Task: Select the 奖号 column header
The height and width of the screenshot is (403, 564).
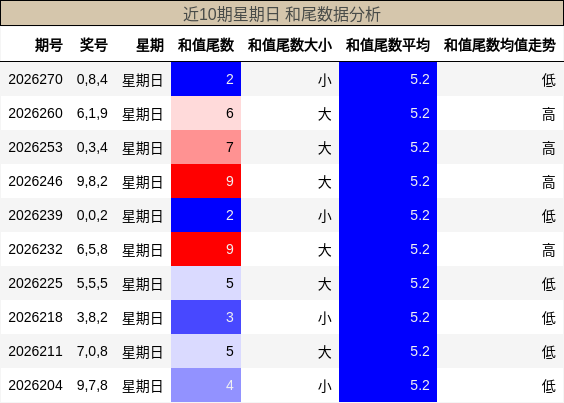Action: pos(94,45)
